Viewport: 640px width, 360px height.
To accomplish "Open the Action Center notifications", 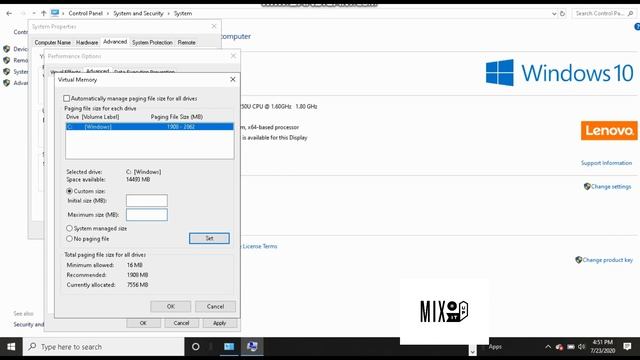I will (x=627, y=347).
